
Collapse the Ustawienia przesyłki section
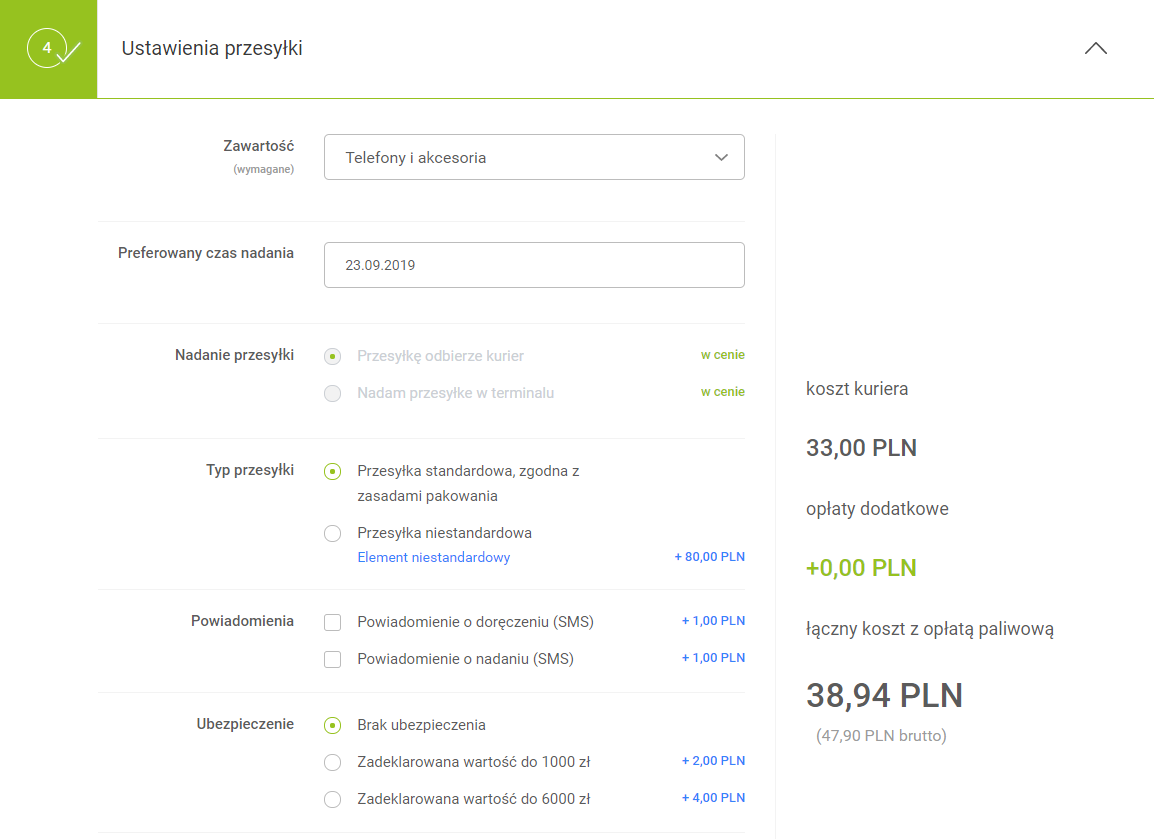1096,48
